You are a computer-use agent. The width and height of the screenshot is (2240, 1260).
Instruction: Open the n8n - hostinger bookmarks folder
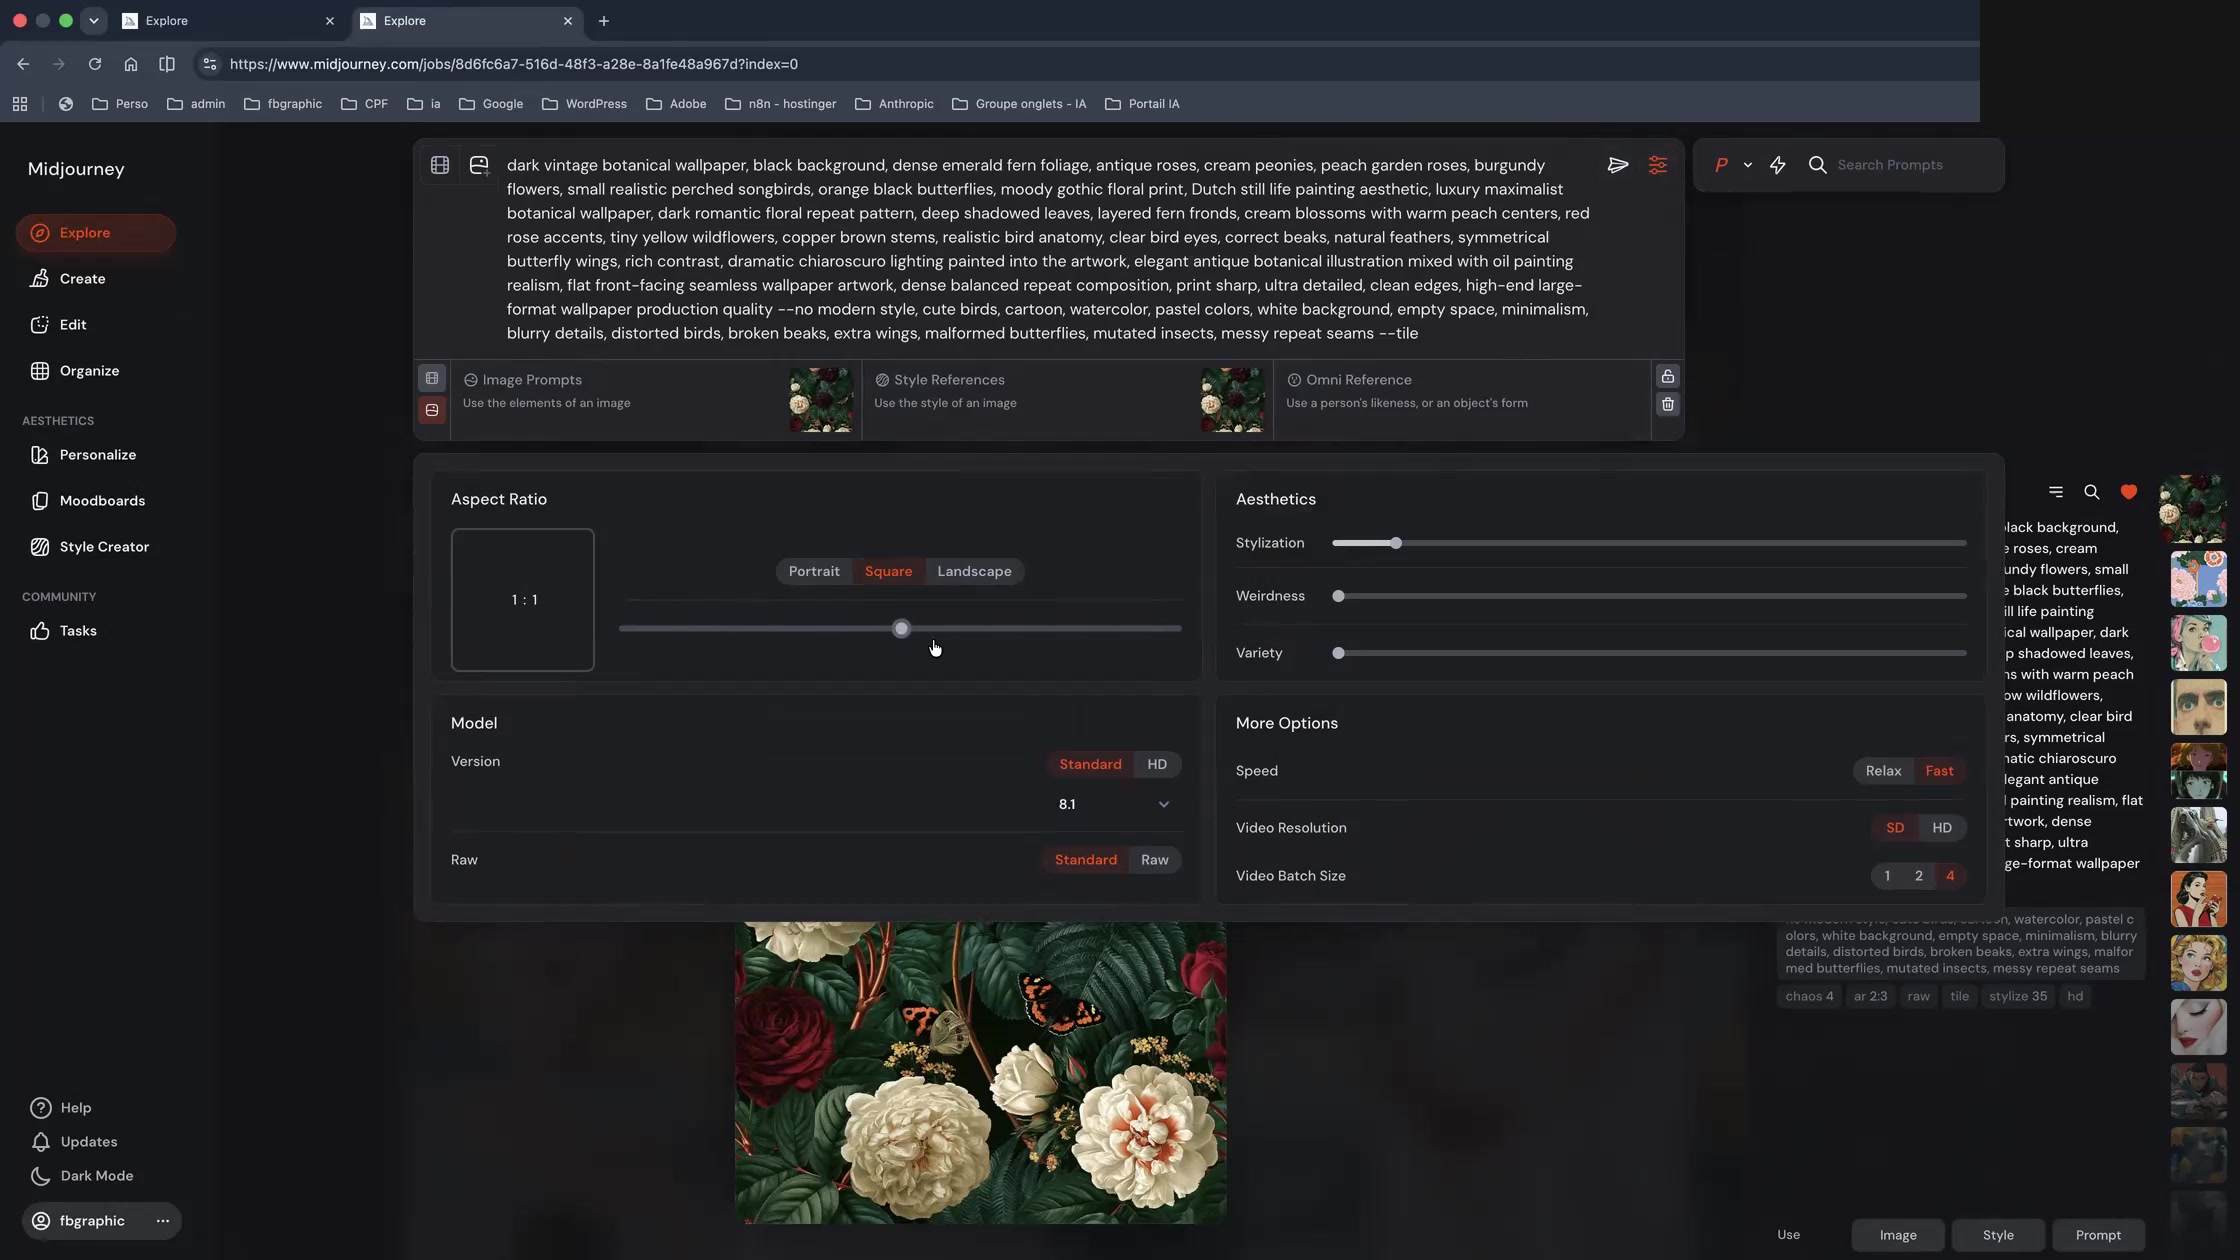[x=780, y=104]
